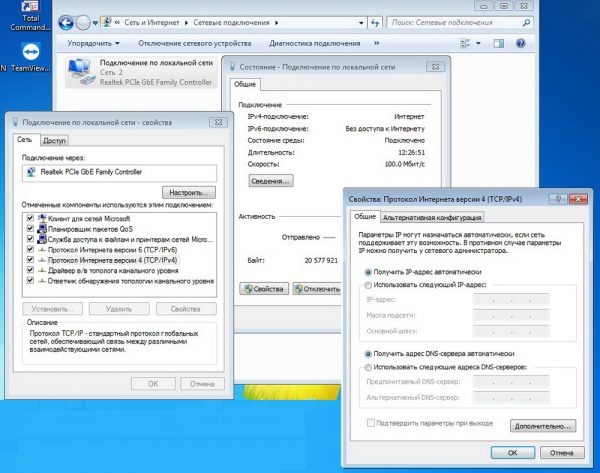Screen dimensions: 600x473
Task: Click Диагностика подключения
Action: [315, 43]
